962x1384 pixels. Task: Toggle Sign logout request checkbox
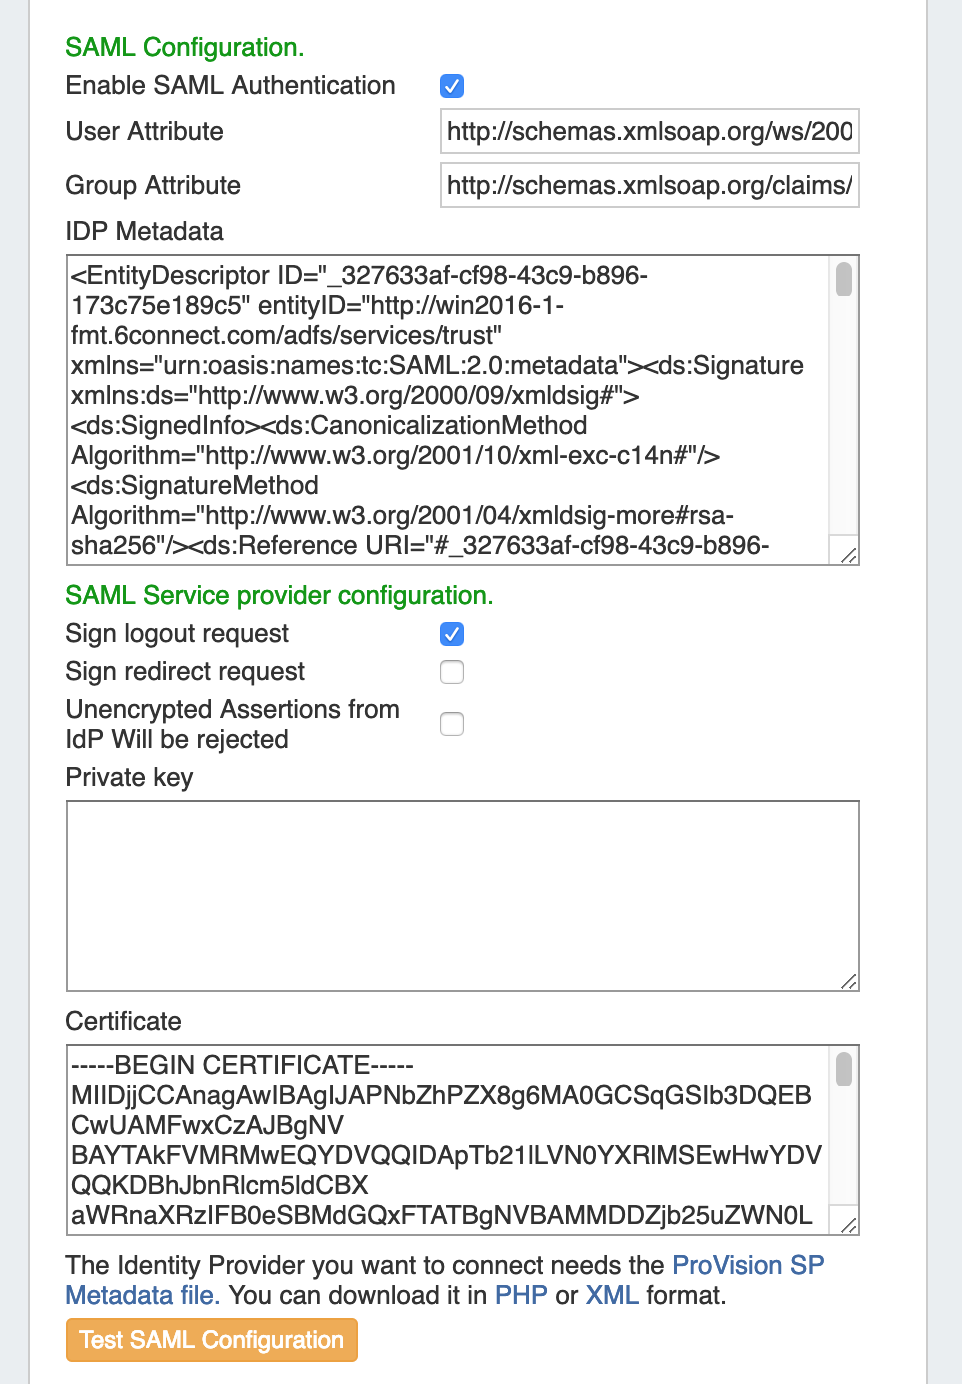(x=452, y=634)
